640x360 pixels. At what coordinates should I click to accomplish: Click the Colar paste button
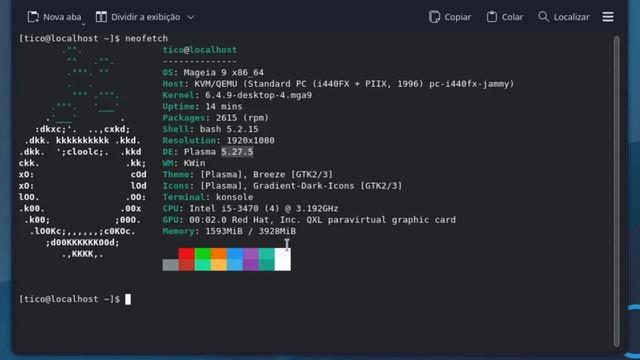505,17
